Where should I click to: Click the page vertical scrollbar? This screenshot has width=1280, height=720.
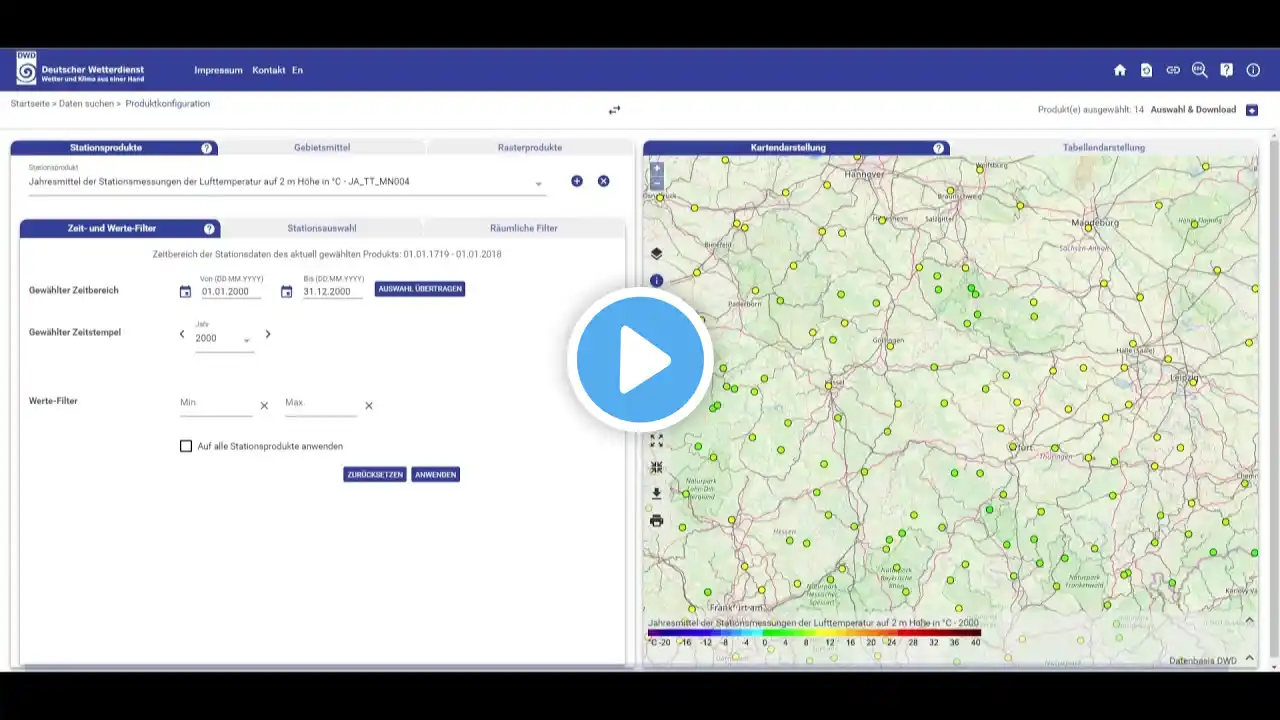[1273, 400]
